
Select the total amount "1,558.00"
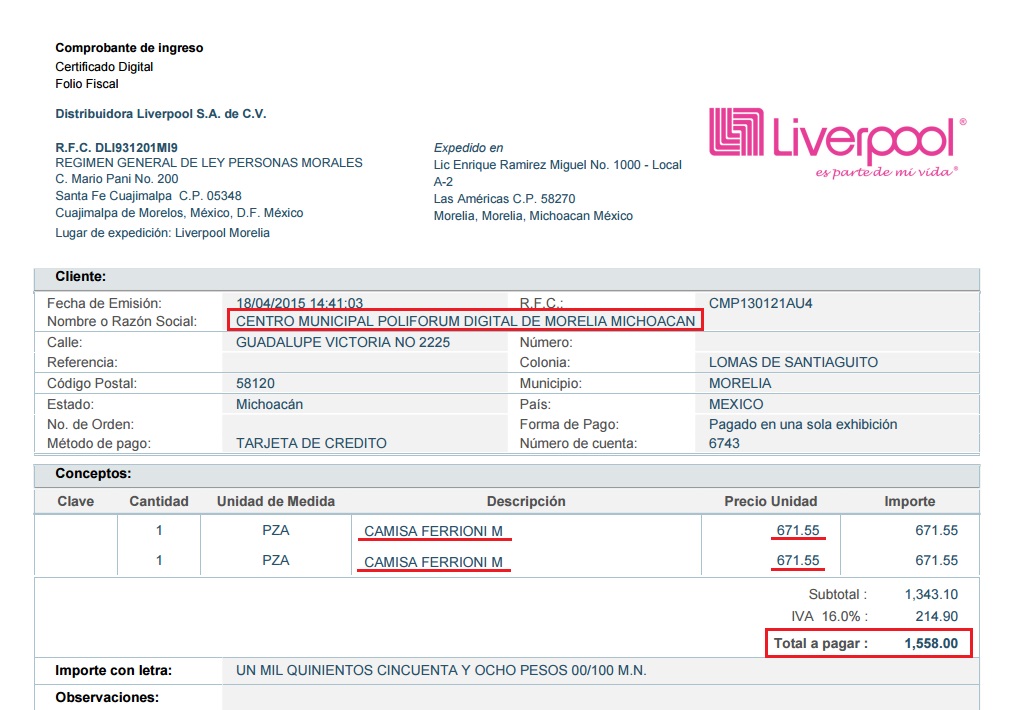[931, 644]
